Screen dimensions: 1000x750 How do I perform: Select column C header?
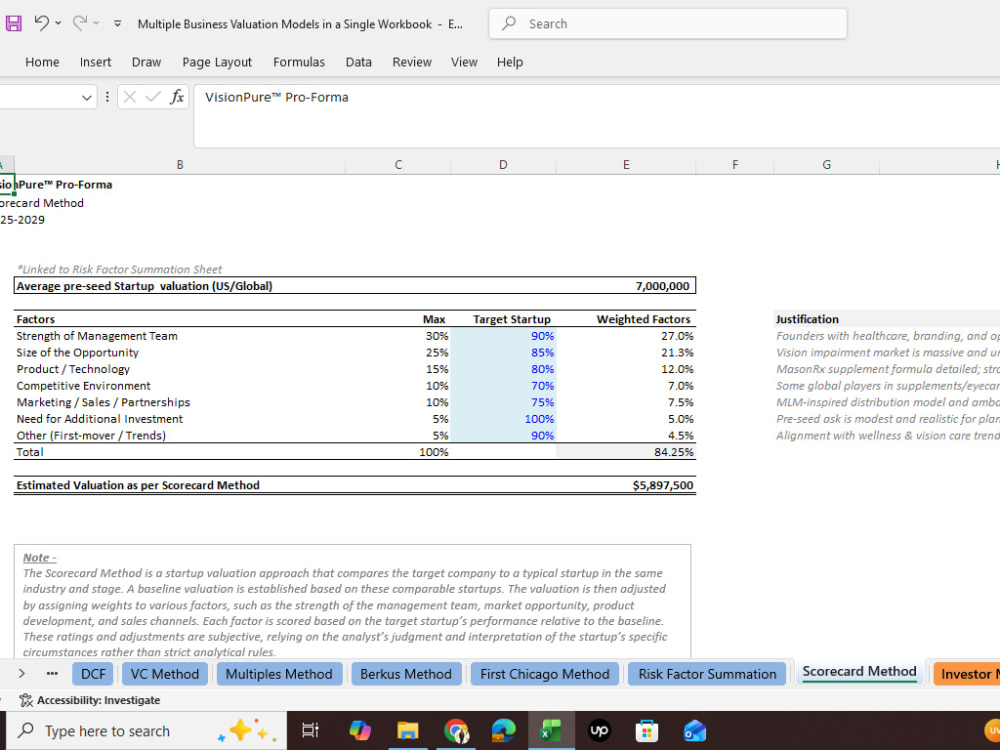click(x=398, y=165)
